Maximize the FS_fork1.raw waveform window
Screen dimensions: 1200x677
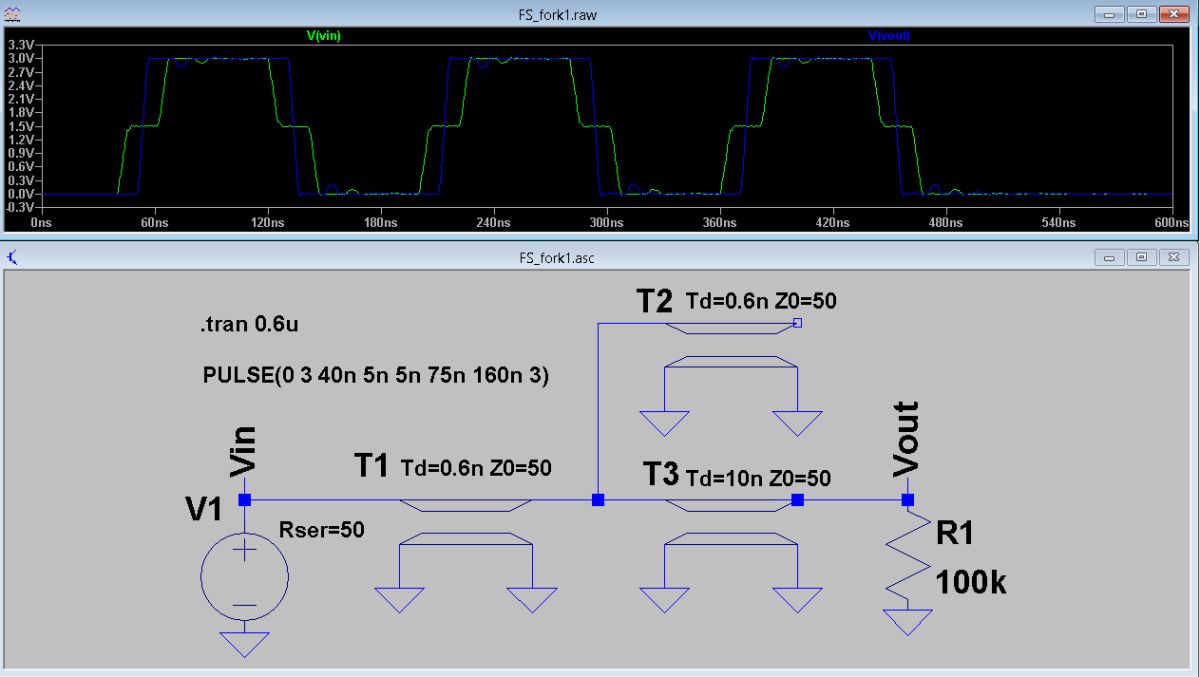tap(1140, 14)
